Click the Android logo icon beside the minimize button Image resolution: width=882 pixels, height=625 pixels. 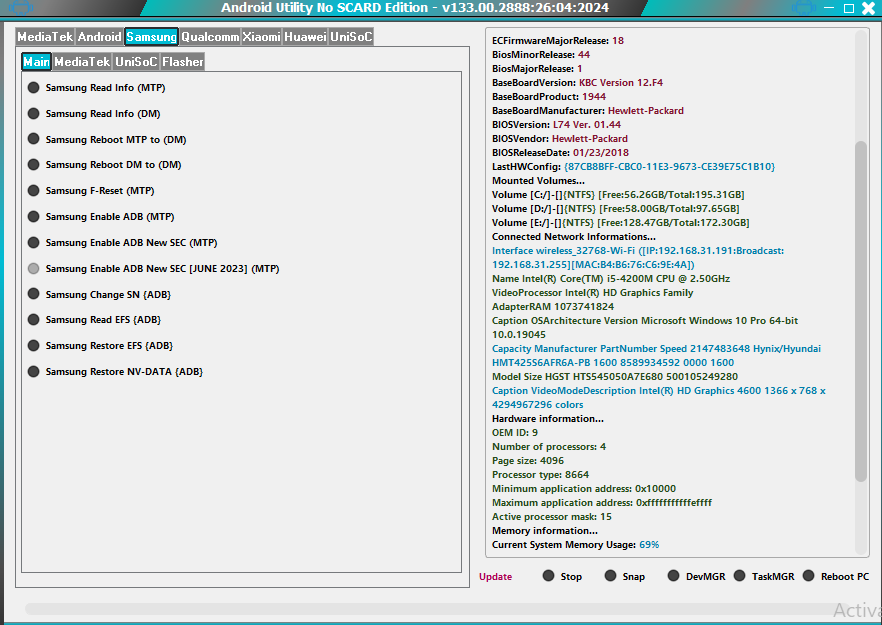click(x=803, y=8)
